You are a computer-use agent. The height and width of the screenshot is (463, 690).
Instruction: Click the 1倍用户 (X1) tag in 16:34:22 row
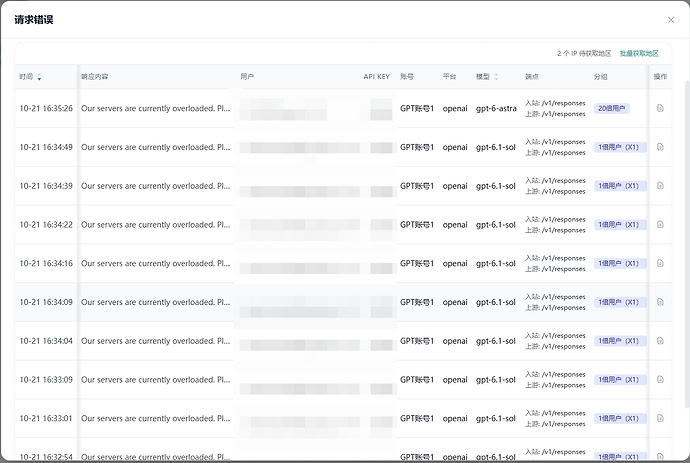(x=620, y=224)
